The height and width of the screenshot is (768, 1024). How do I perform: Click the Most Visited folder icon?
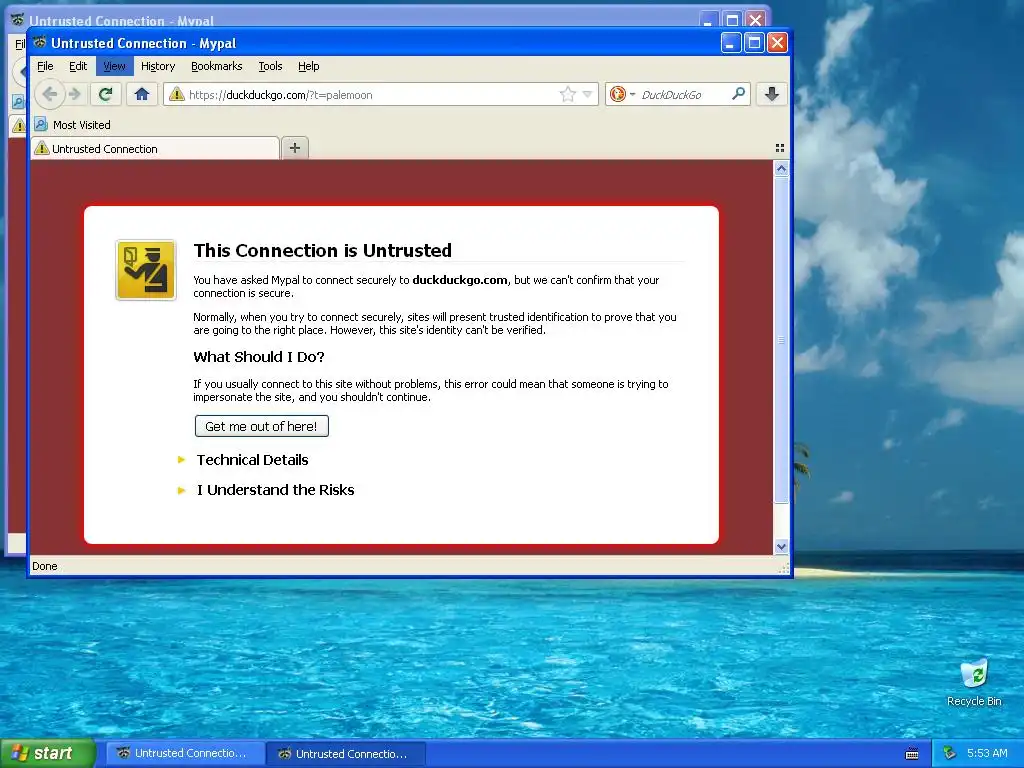pos(40,124)
